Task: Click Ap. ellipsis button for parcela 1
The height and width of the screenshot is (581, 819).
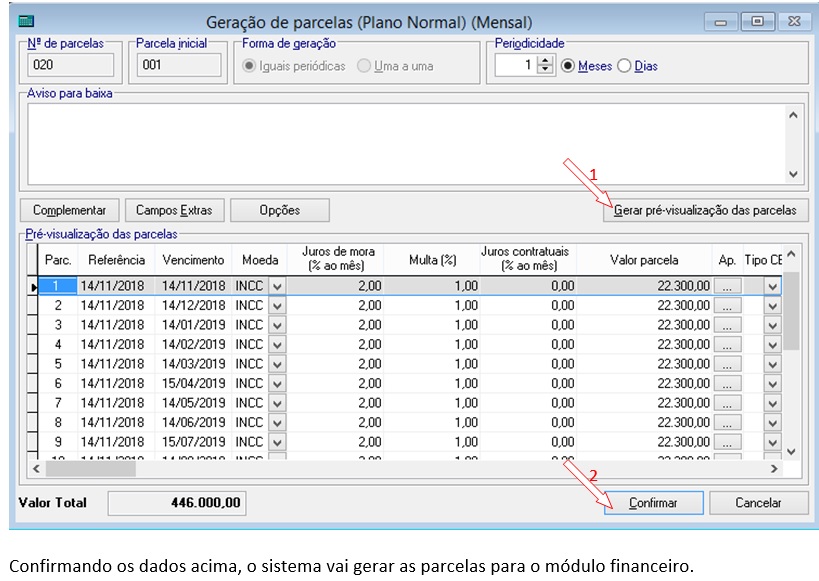Action: [x=727, y=286]
